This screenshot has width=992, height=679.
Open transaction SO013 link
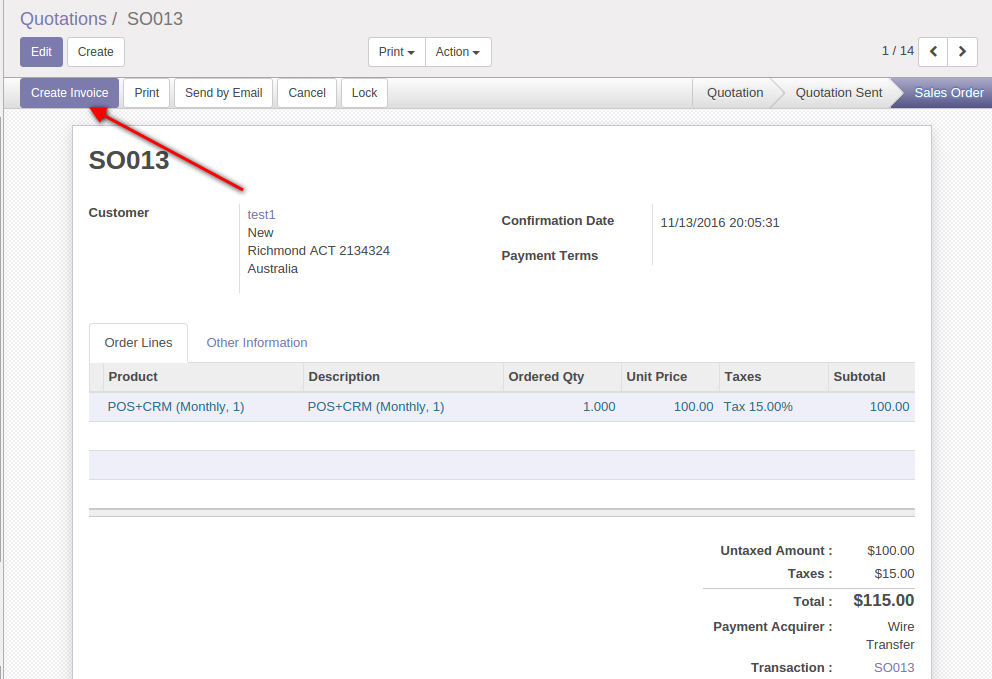tap(893, 667)
